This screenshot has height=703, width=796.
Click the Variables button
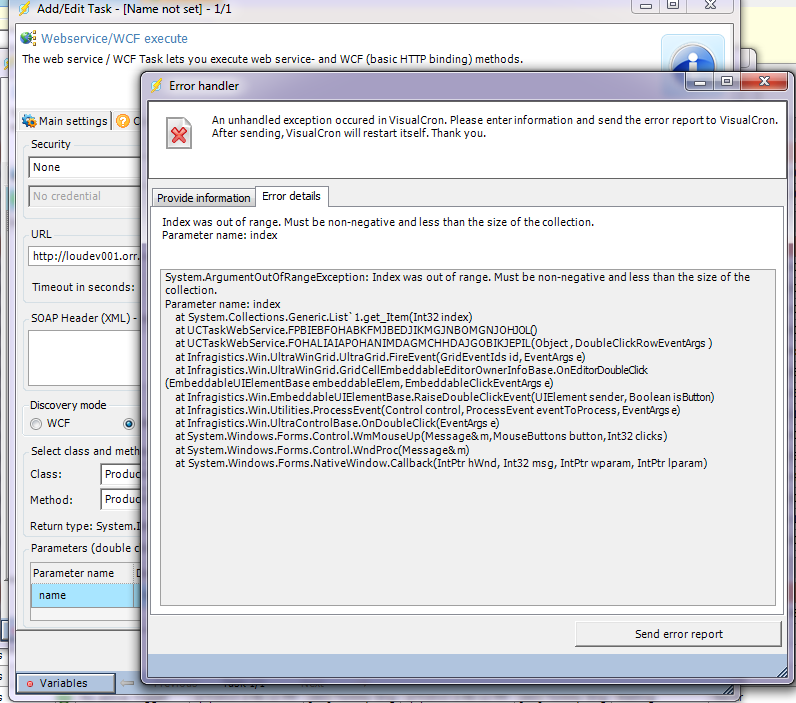tap(65, 683)
